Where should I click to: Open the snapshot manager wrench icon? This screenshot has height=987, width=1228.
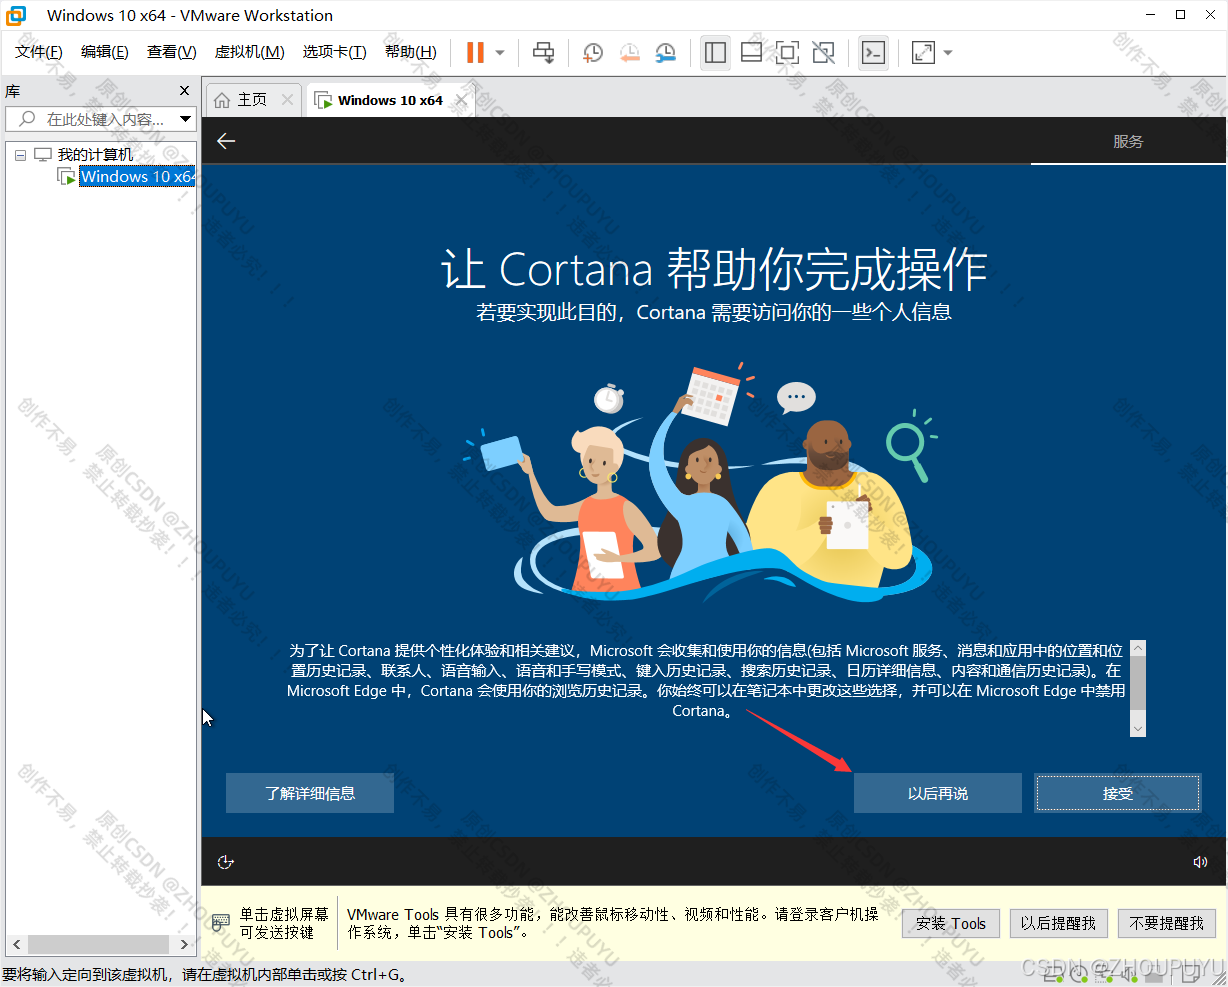coord(665,52)
